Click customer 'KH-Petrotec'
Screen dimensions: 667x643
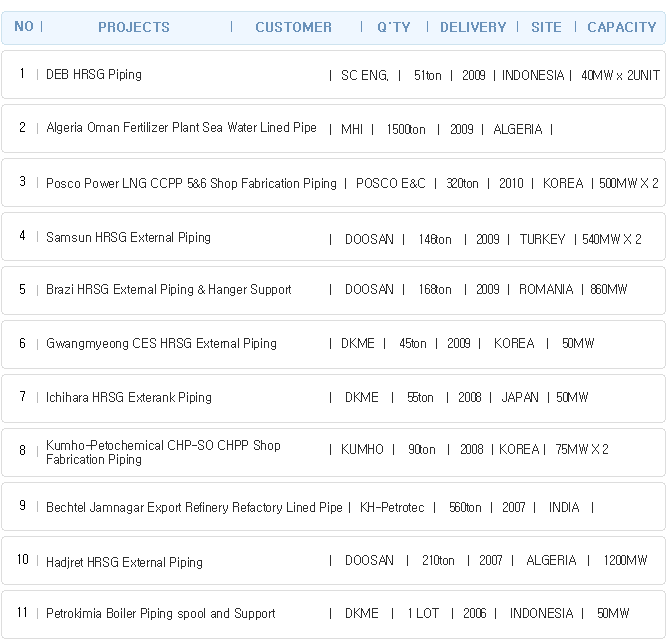392,507
